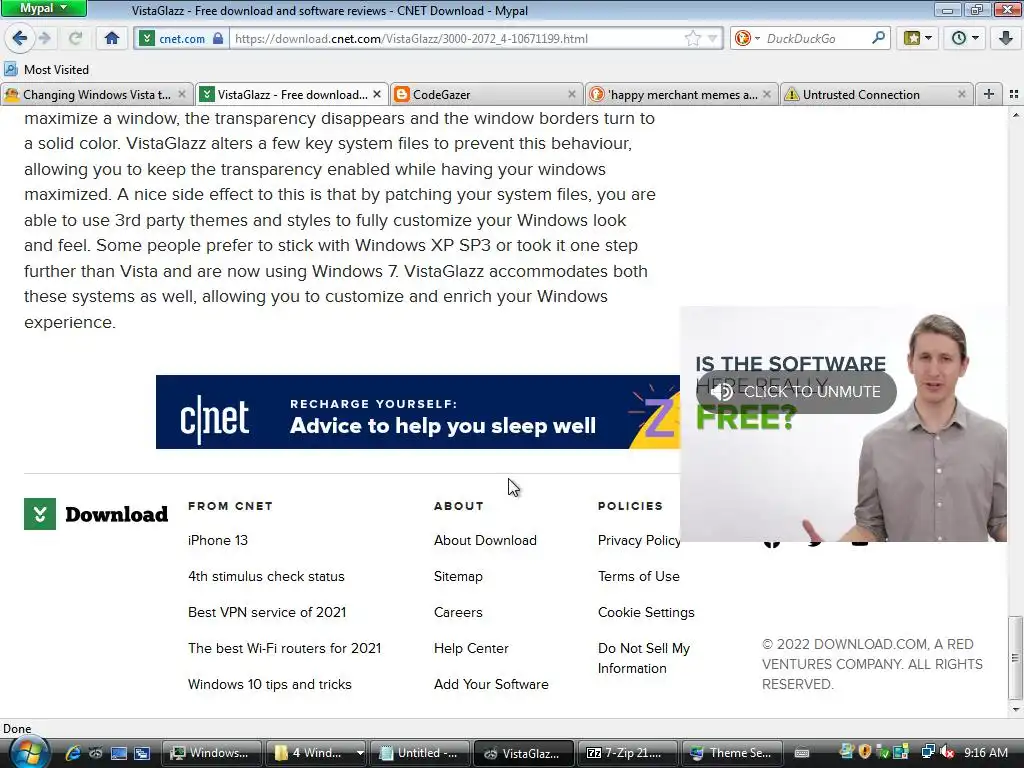Open Windows 10 tips and tricks link
Viewport: 1024px width, 768px height.
(x=269, y=684)
